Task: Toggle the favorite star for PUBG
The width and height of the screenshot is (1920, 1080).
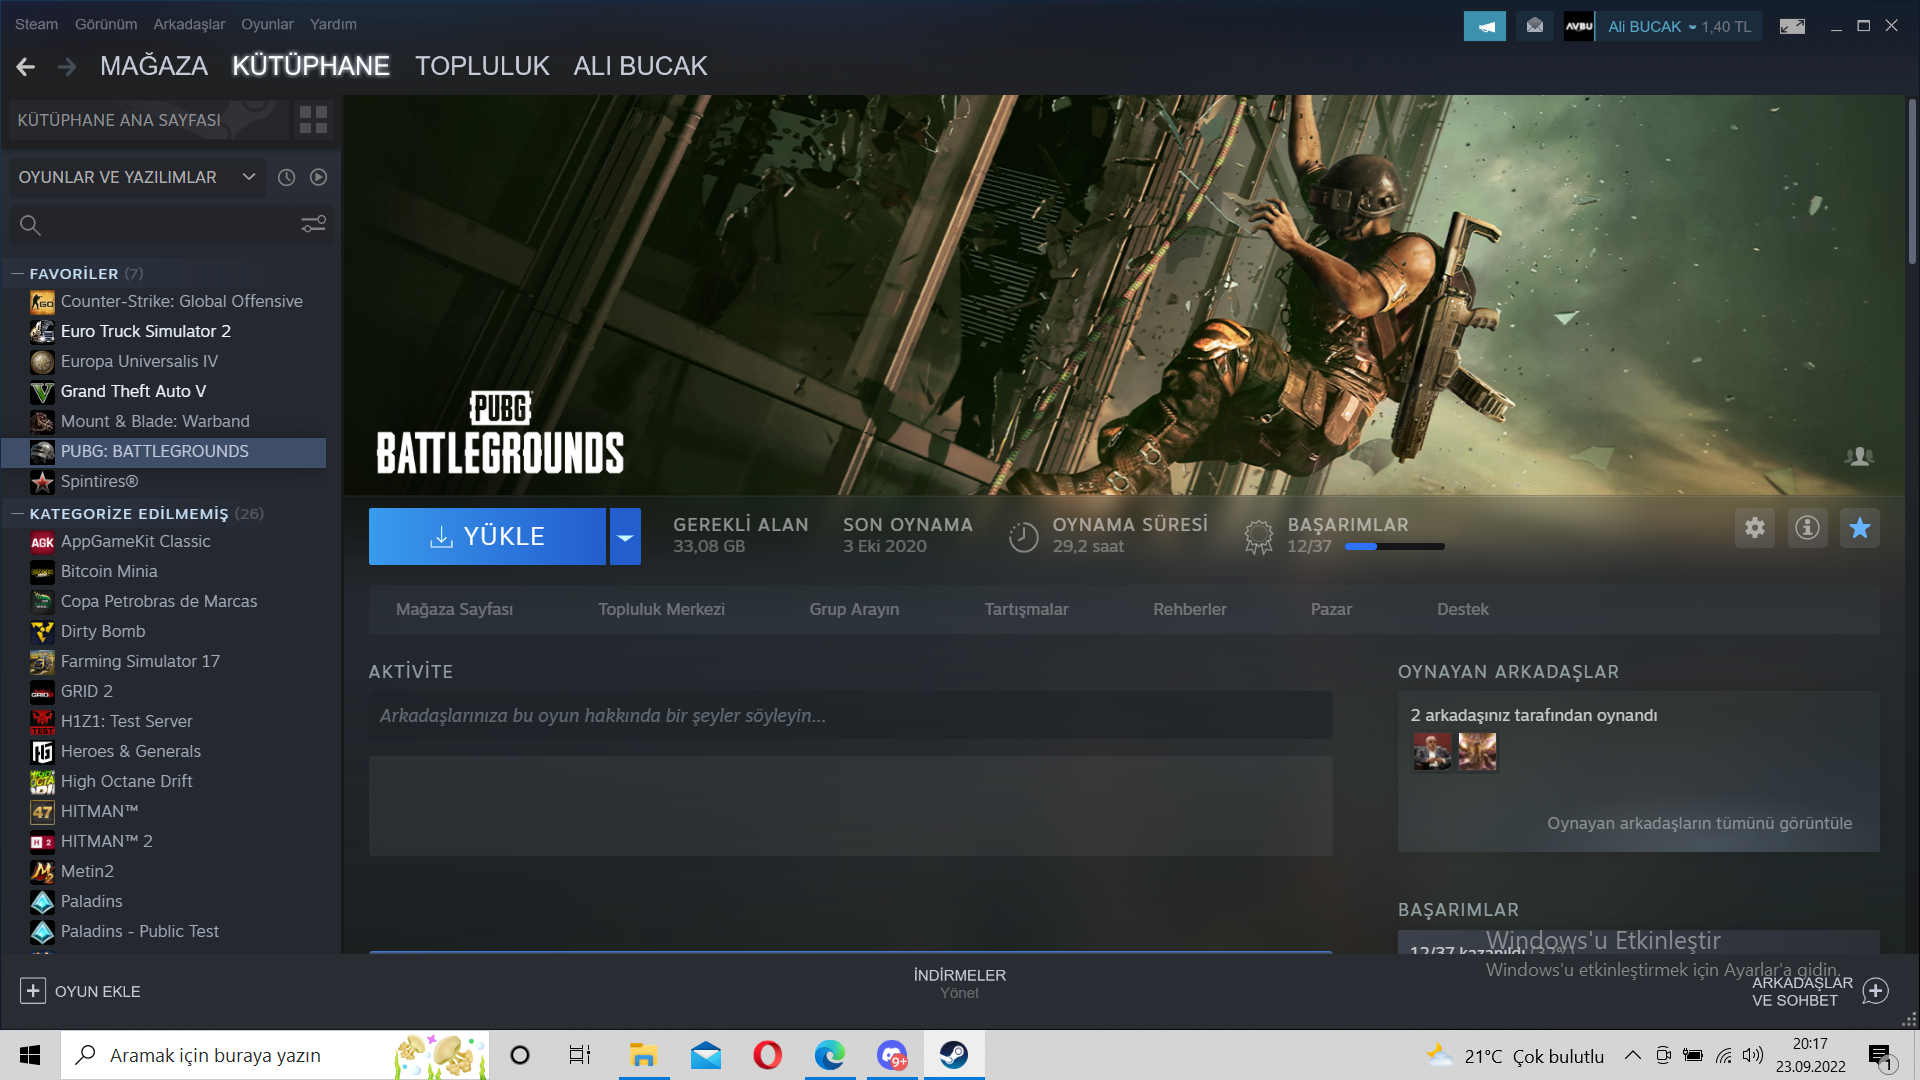Action: click(x=1860, y=527)
